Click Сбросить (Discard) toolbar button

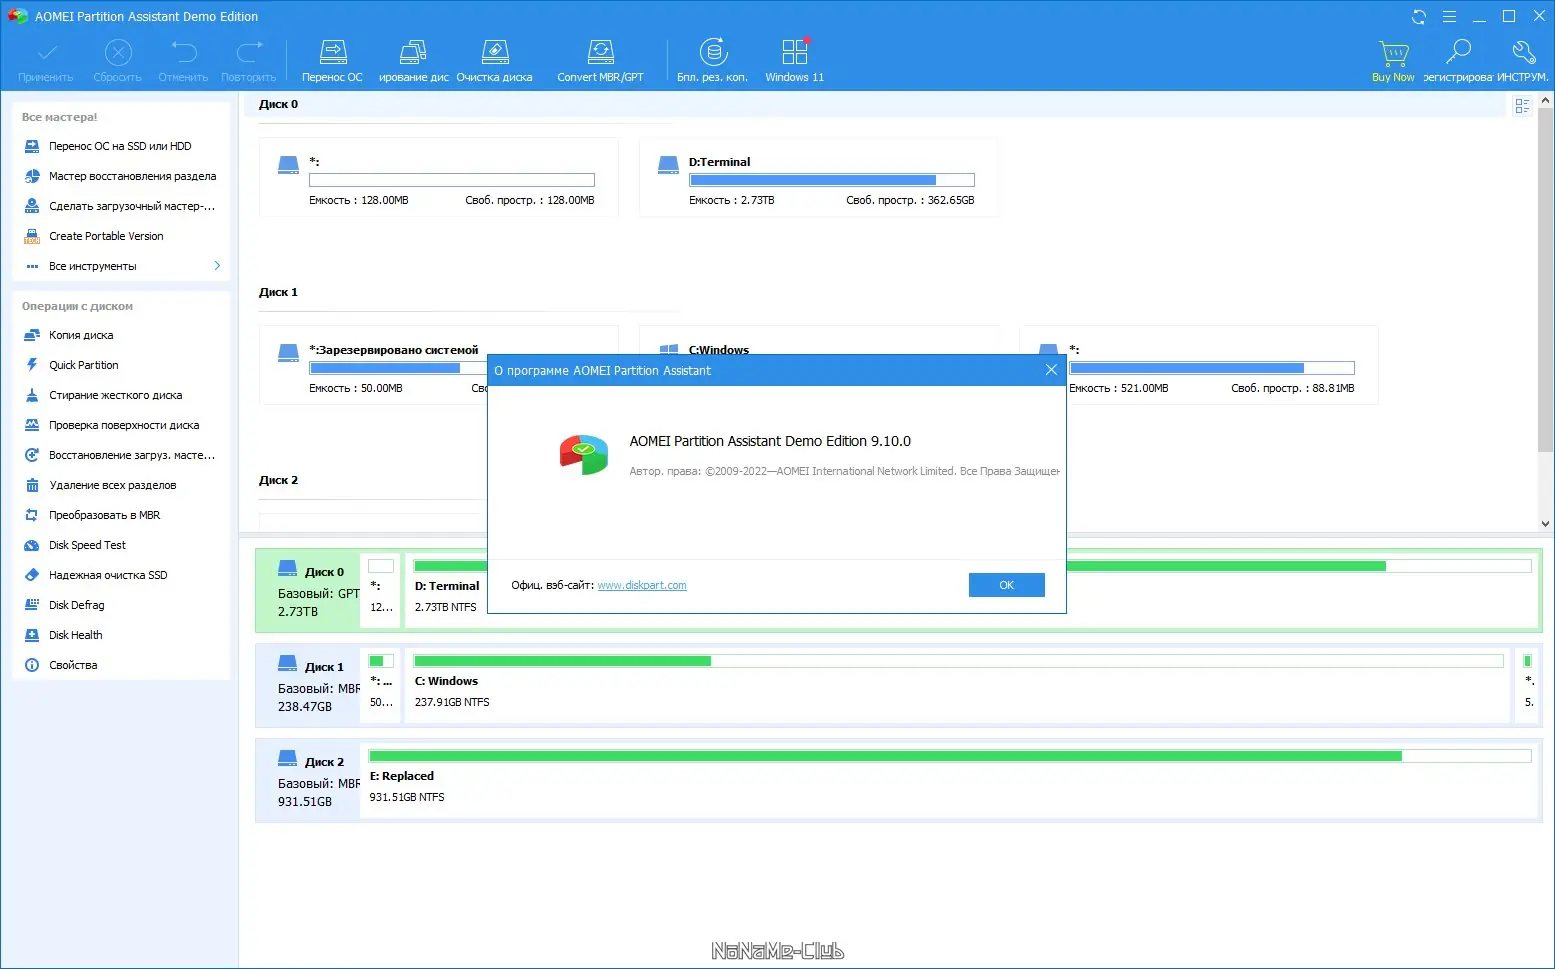(x=118, y=61)
